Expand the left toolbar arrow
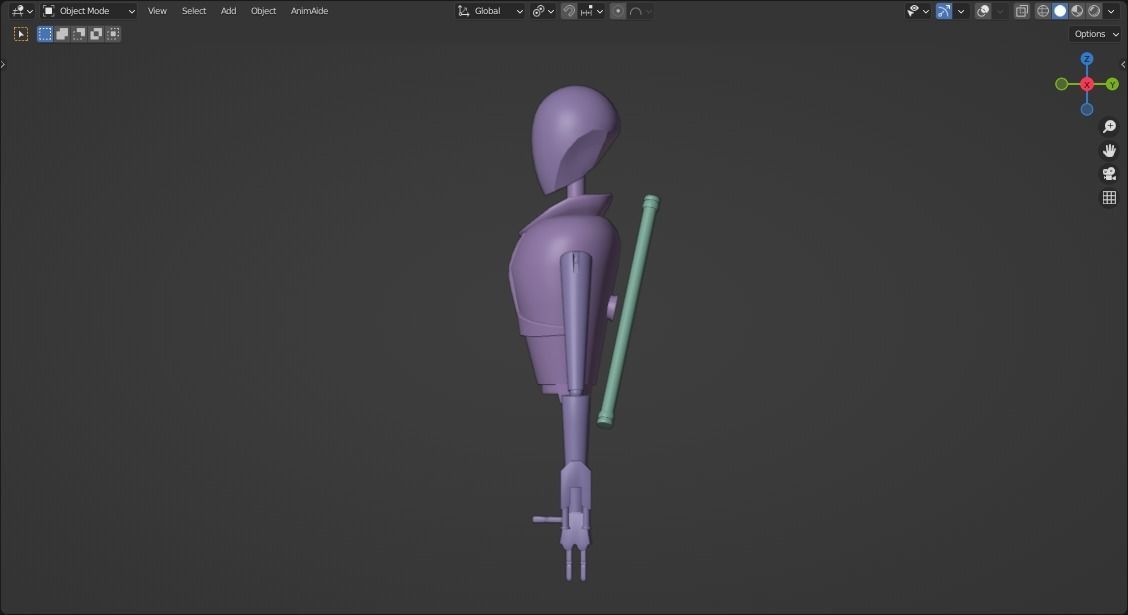 tap(3, 64)
